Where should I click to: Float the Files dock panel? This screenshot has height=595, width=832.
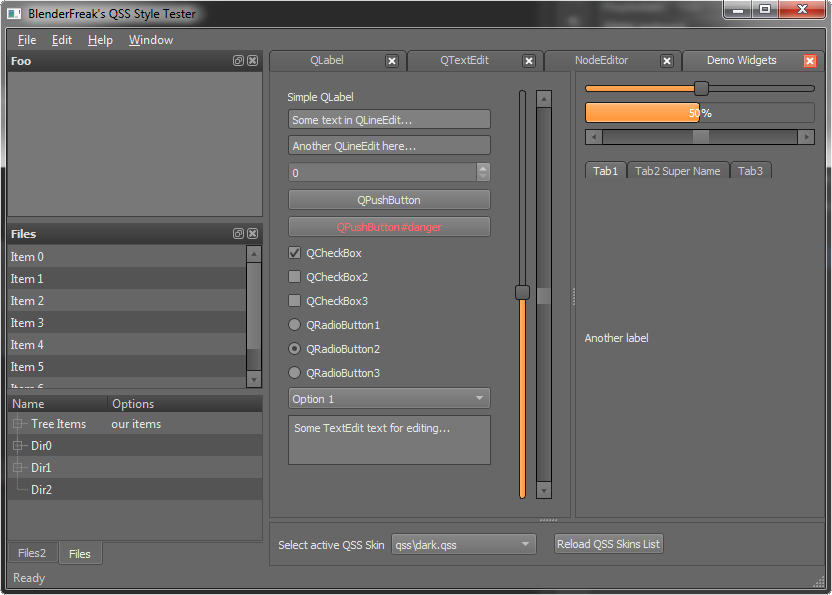coord(238,234)
